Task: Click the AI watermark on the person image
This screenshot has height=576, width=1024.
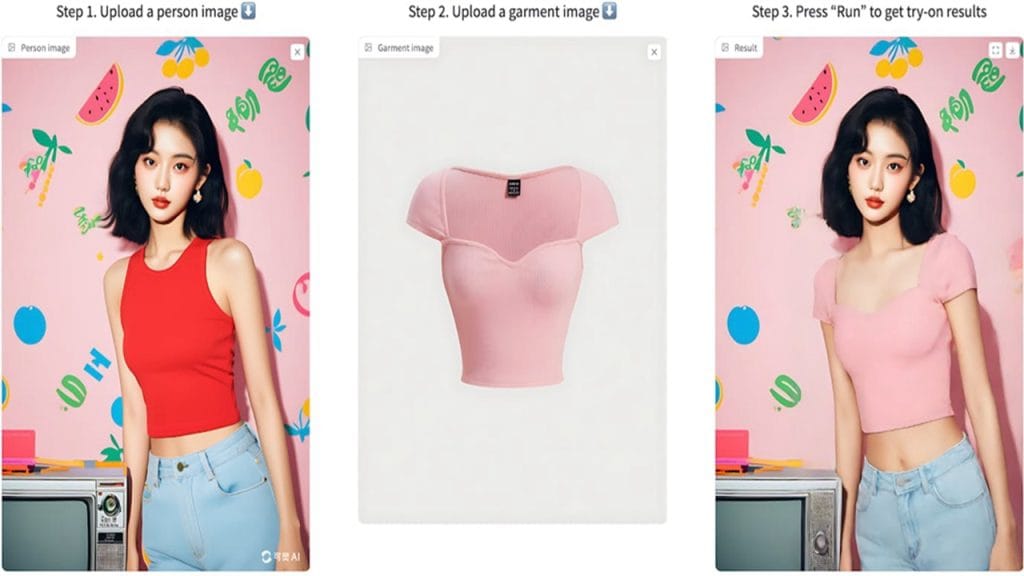Action: point(281,556)
